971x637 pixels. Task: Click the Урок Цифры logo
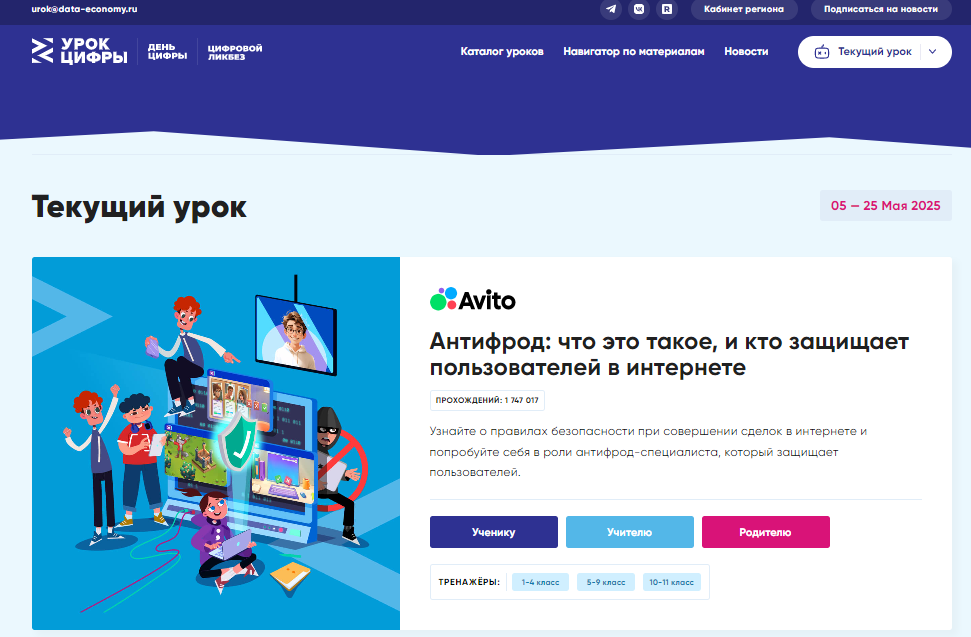tap(79, 51)
